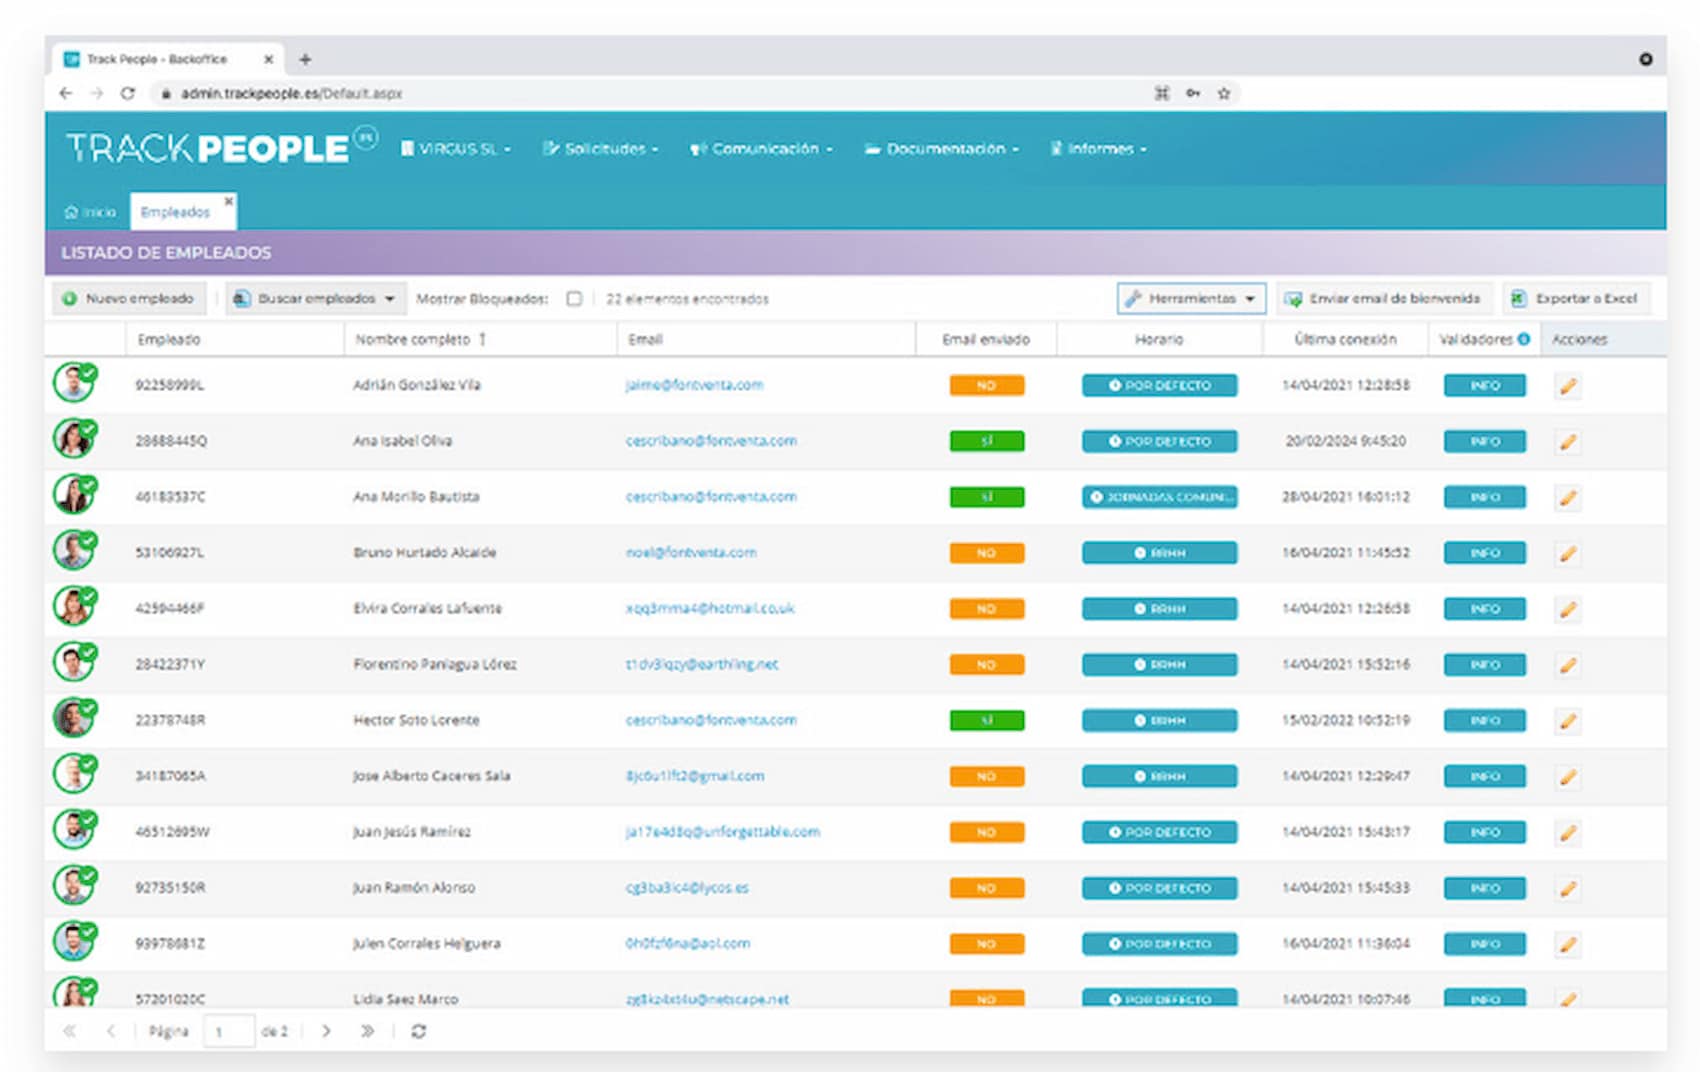This screenshot has height=1072, width=1700.
Task: Edit Juan Ramón Alonso via pencil icon
Action: 1568,888
